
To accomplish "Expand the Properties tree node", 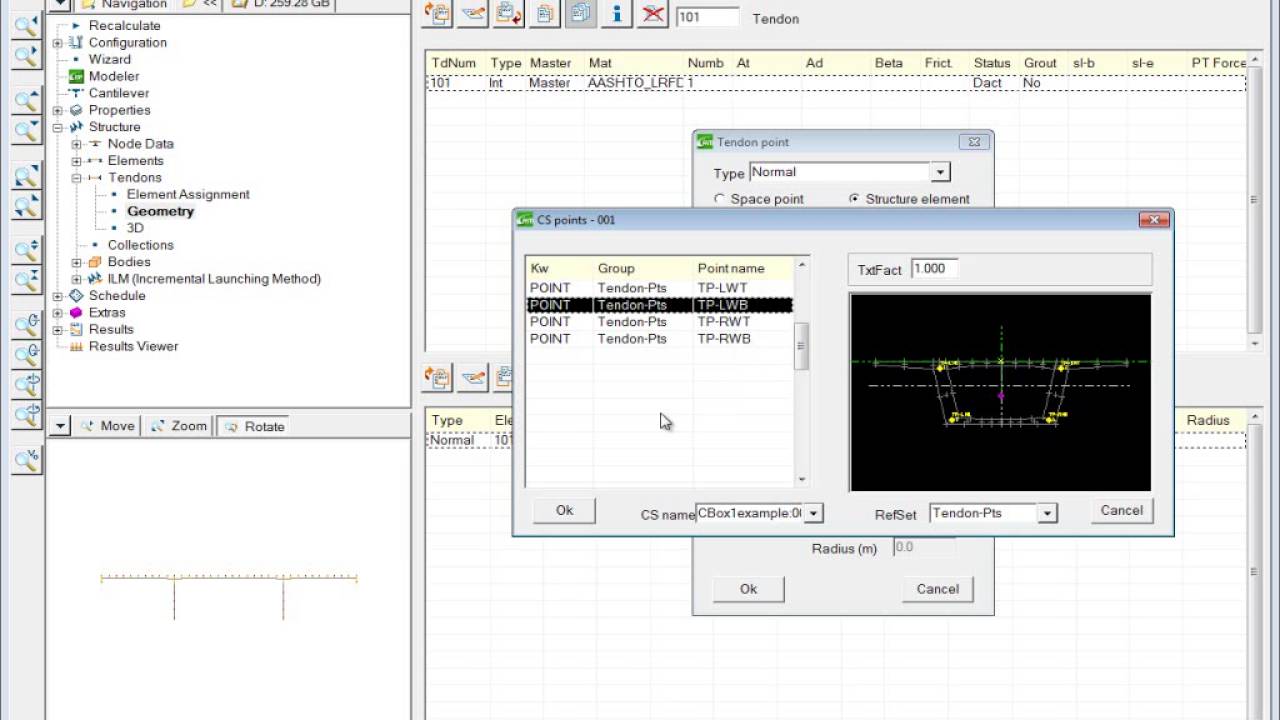I will click(58, 110).
